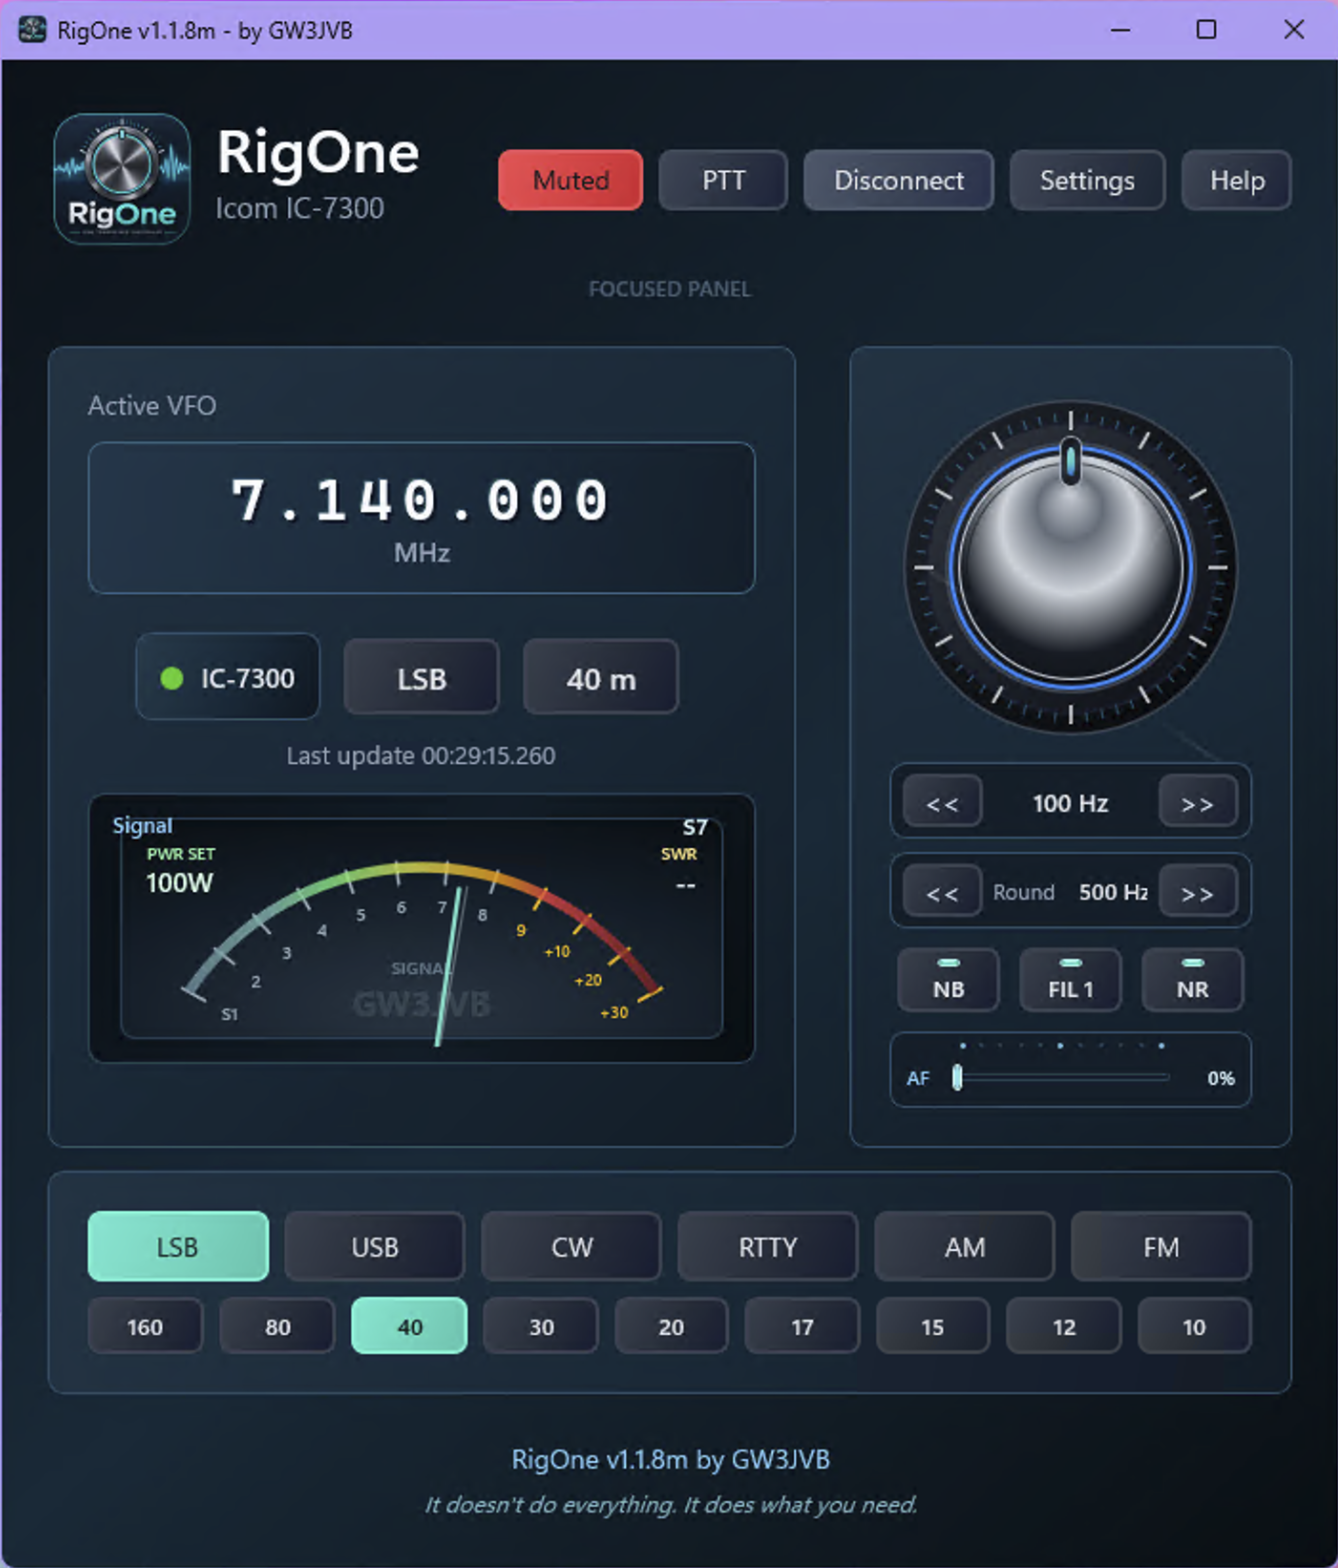The image size is (1338, 1568).
Task: Click the 100 Hz step value
Action: (1070, 803)
